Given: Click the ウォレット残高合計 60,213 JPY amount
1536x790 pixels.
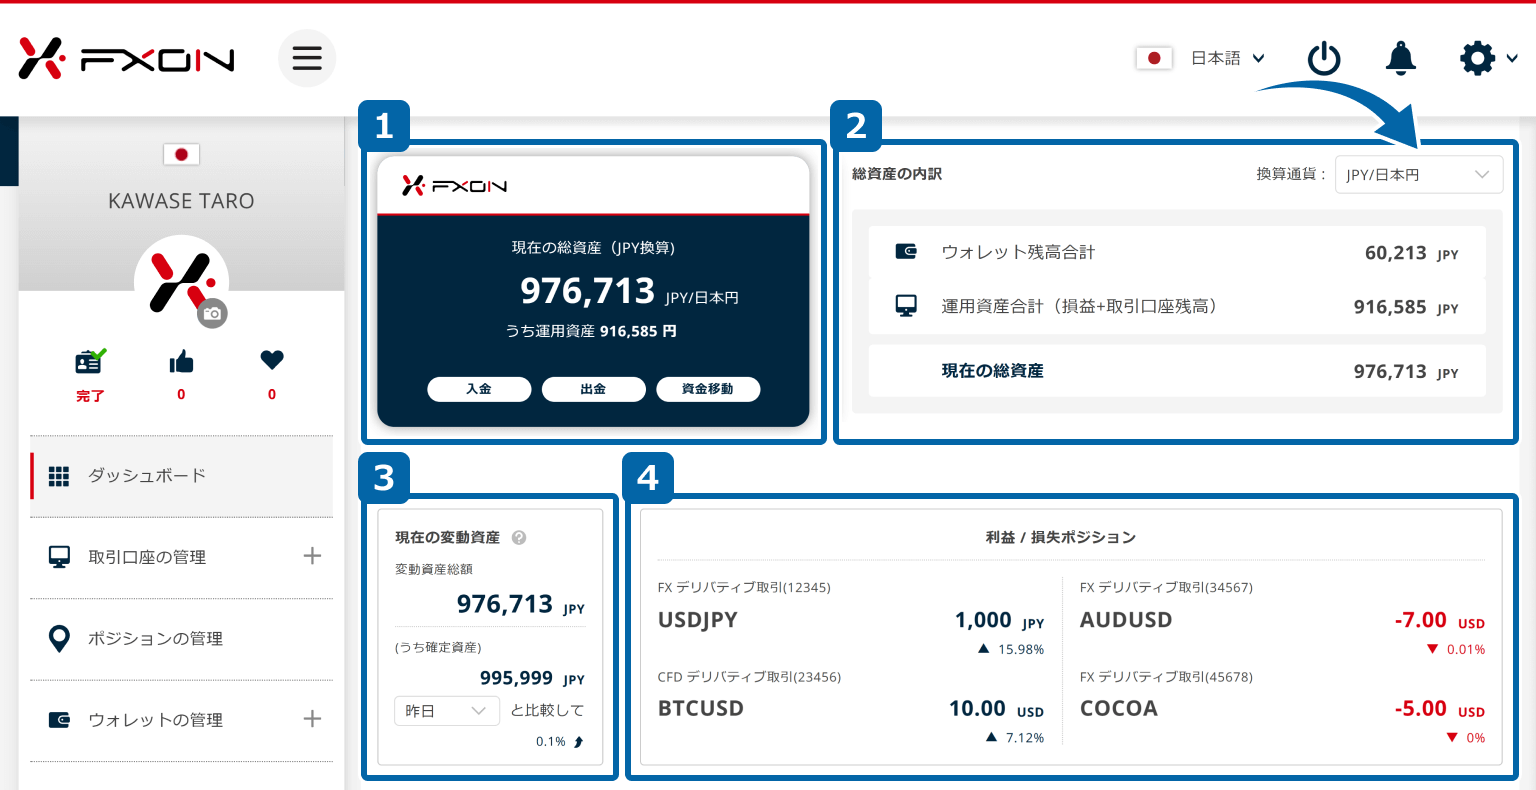Looking at the screenshot, I should 1411,253.
